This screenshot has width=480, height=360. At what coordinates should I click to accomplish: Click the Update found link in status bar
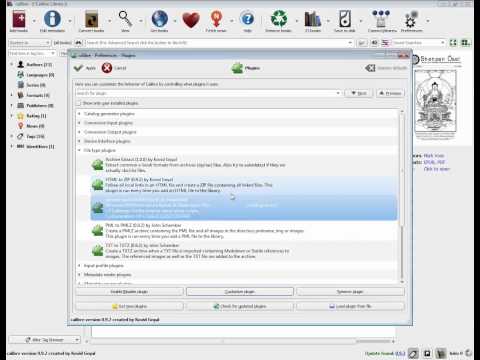click(x=385, y=353)
